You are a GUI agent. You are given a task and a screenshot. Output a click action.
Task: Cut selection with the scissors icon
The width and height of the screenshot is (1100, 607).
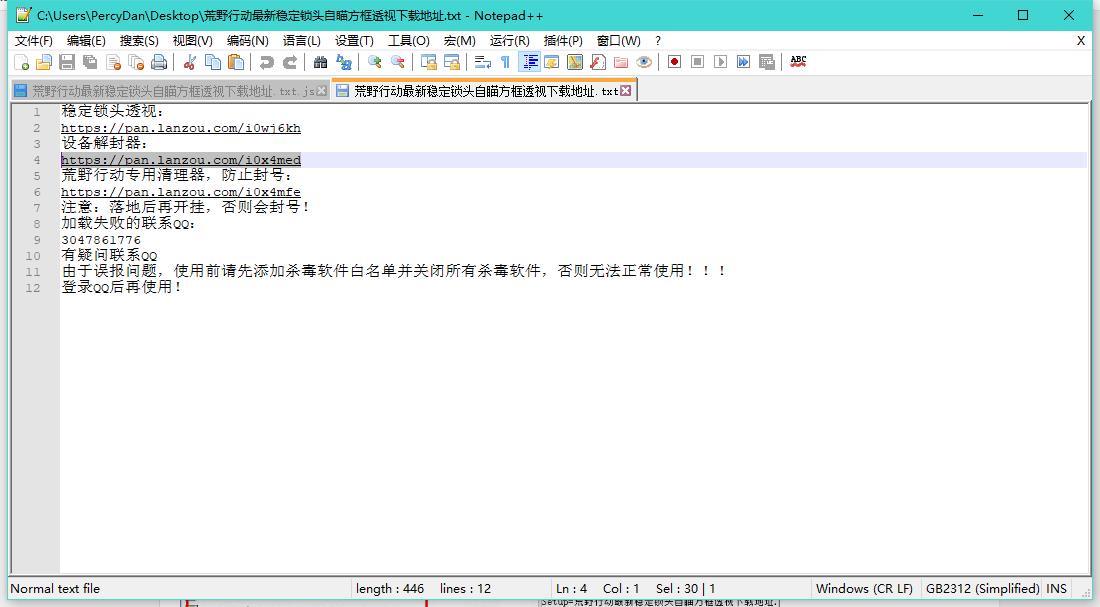coord(189,62)
